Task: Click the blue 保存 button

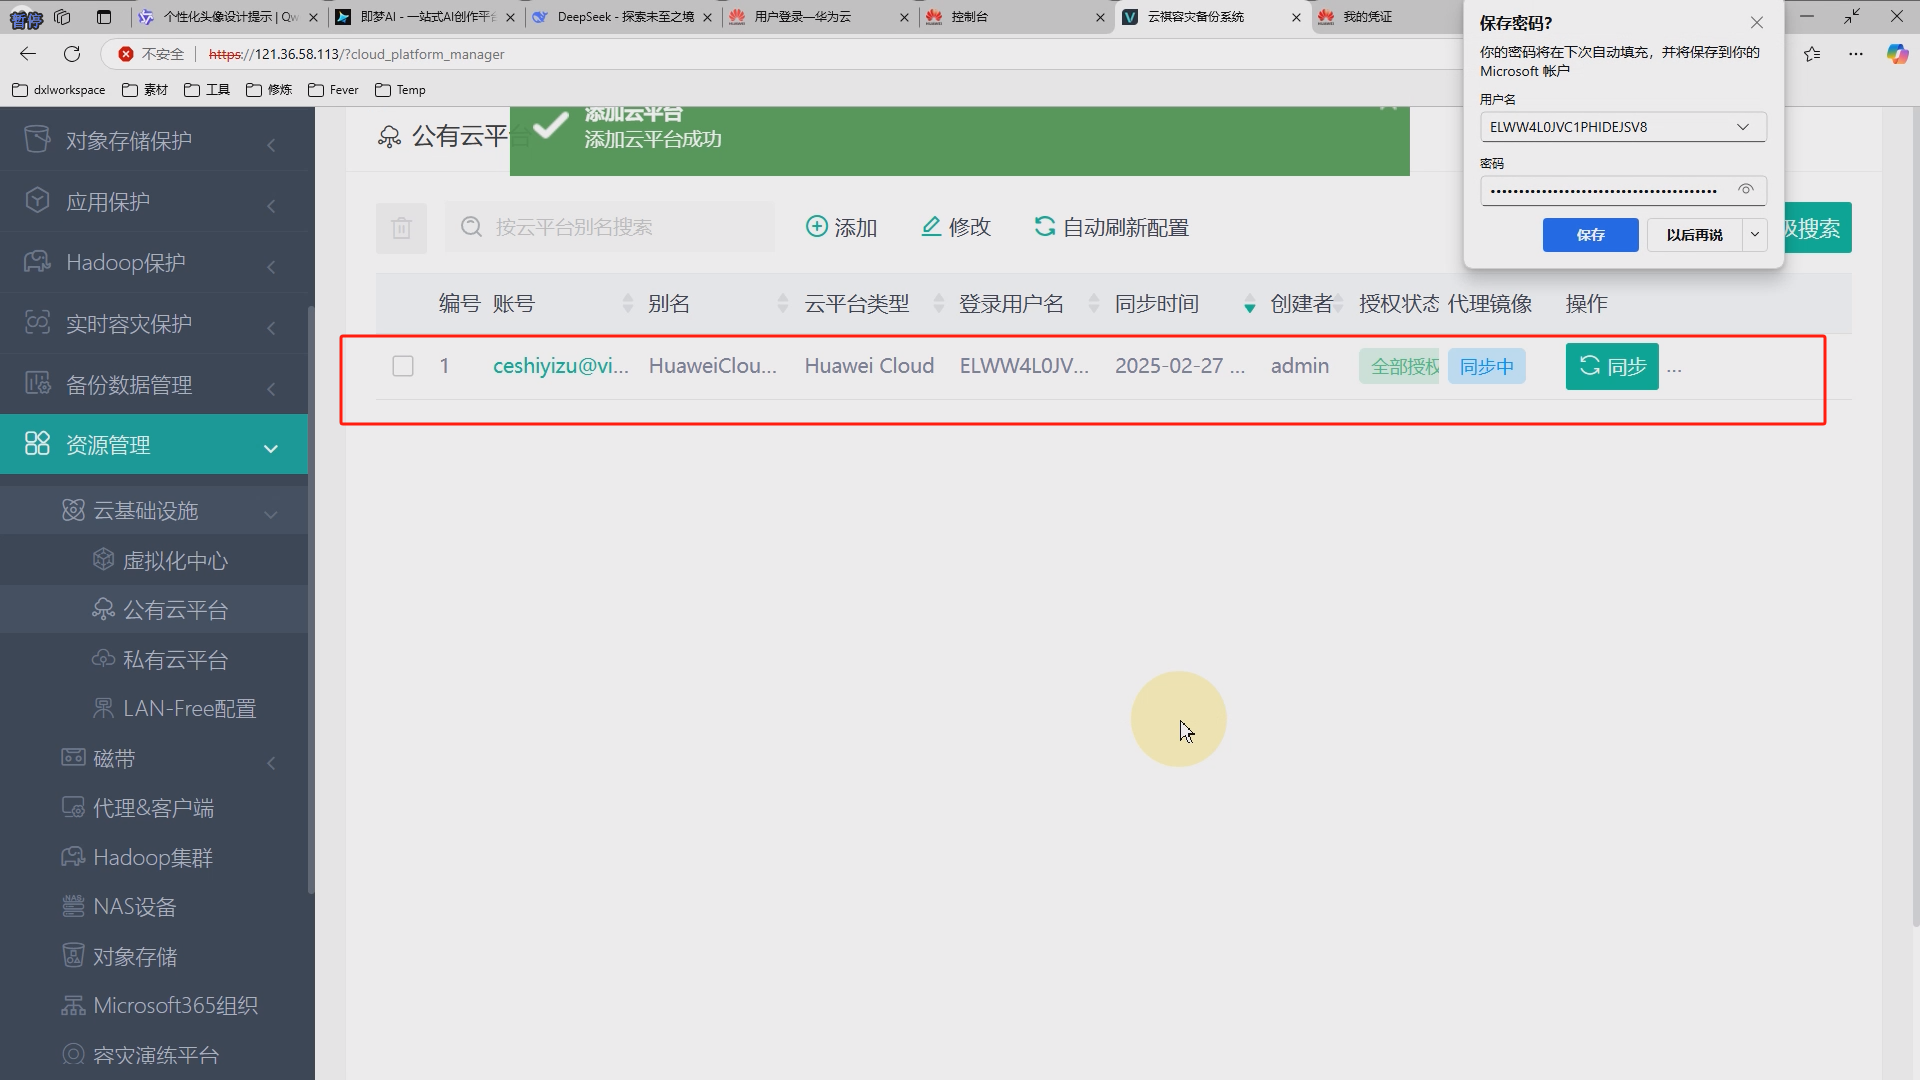Action: coord(1590,235)
